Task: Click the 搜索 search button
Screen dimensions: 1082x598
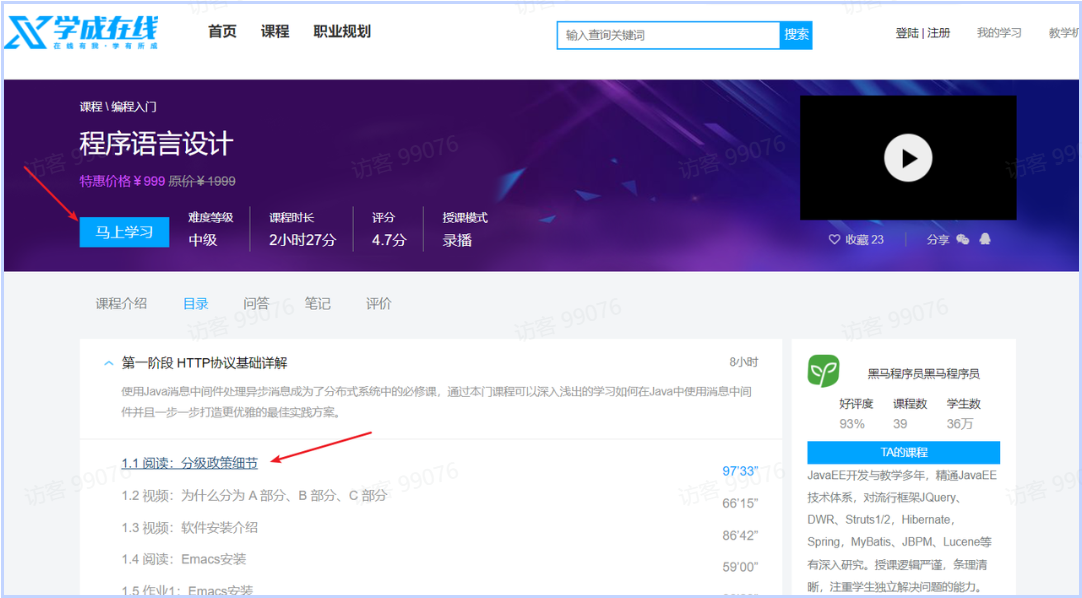Action: pyautogui.click(x=796, y=35)
